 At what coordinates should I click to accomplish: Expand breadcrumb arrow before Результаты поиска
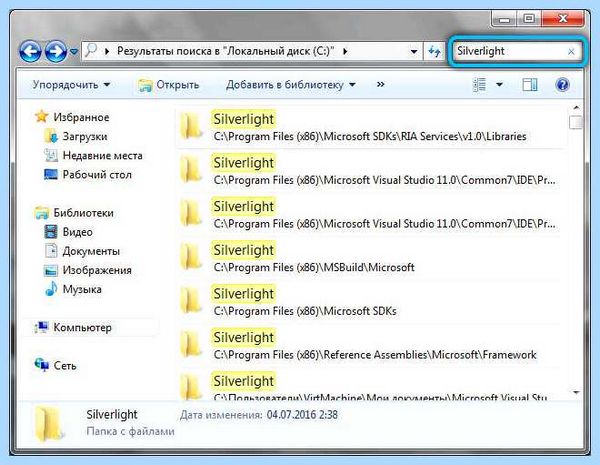click(107, 51)
